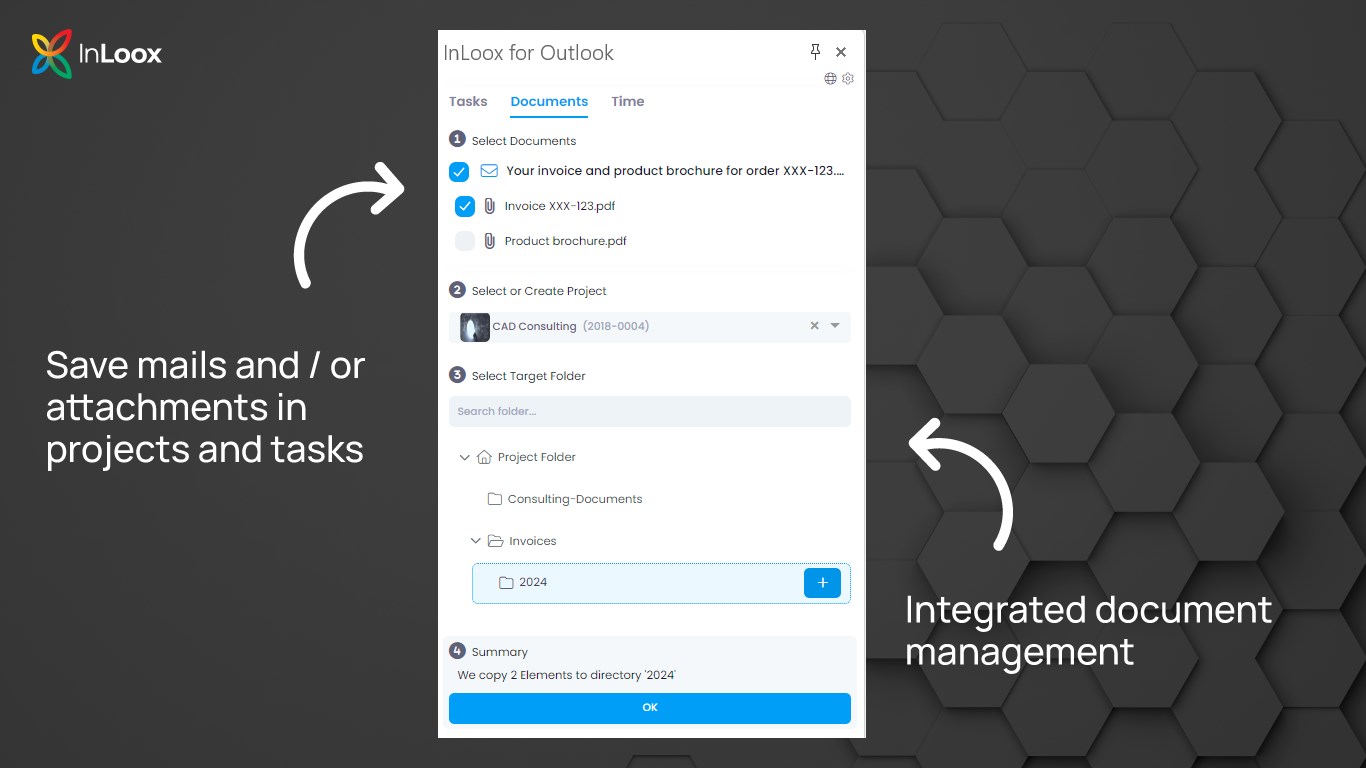This screenshot has width=1366, height=768.
Task: Click the Search folder field
Action: tap(650, 411)
